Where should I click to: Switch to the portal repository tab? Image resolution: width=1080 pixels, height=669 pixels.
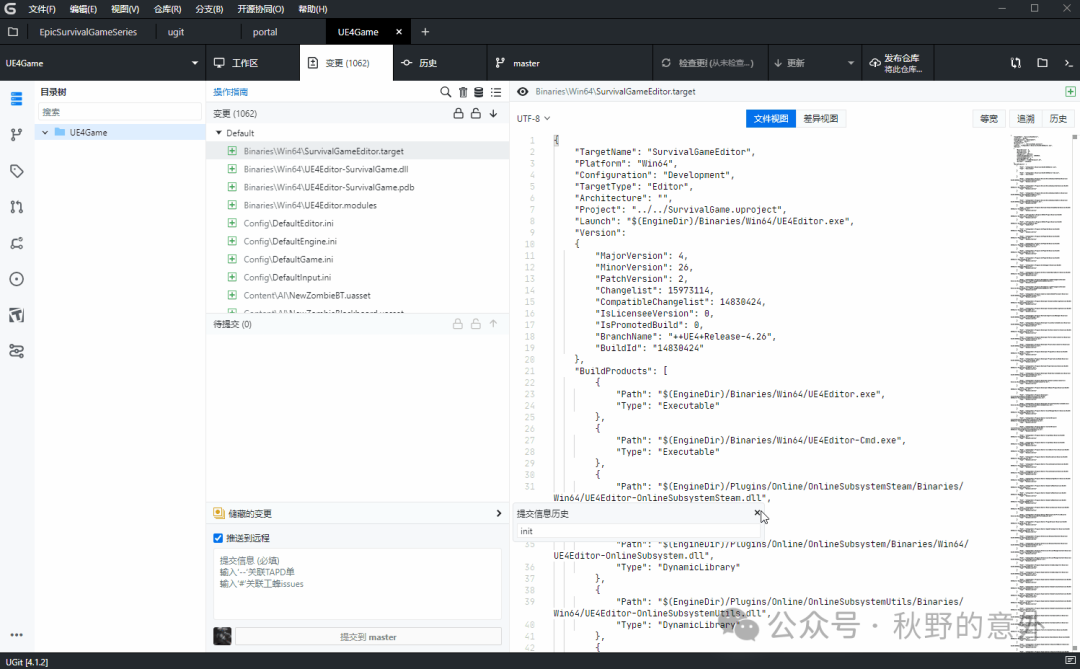click(x=265, y=32)
